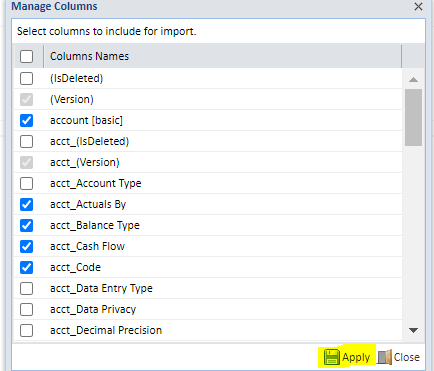Click the vertical scrollbar thumb
Viewport: 434px width, 371px height.
[x=413, y=117]
